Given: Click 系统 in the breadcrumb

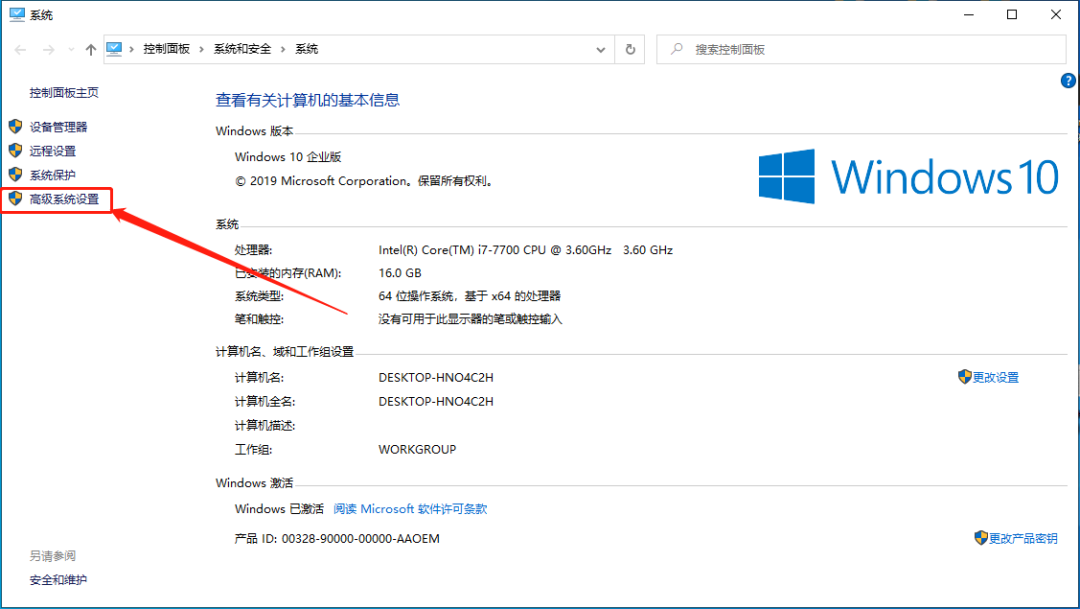Looking at the screenshot, I should [x=307, y=49].
